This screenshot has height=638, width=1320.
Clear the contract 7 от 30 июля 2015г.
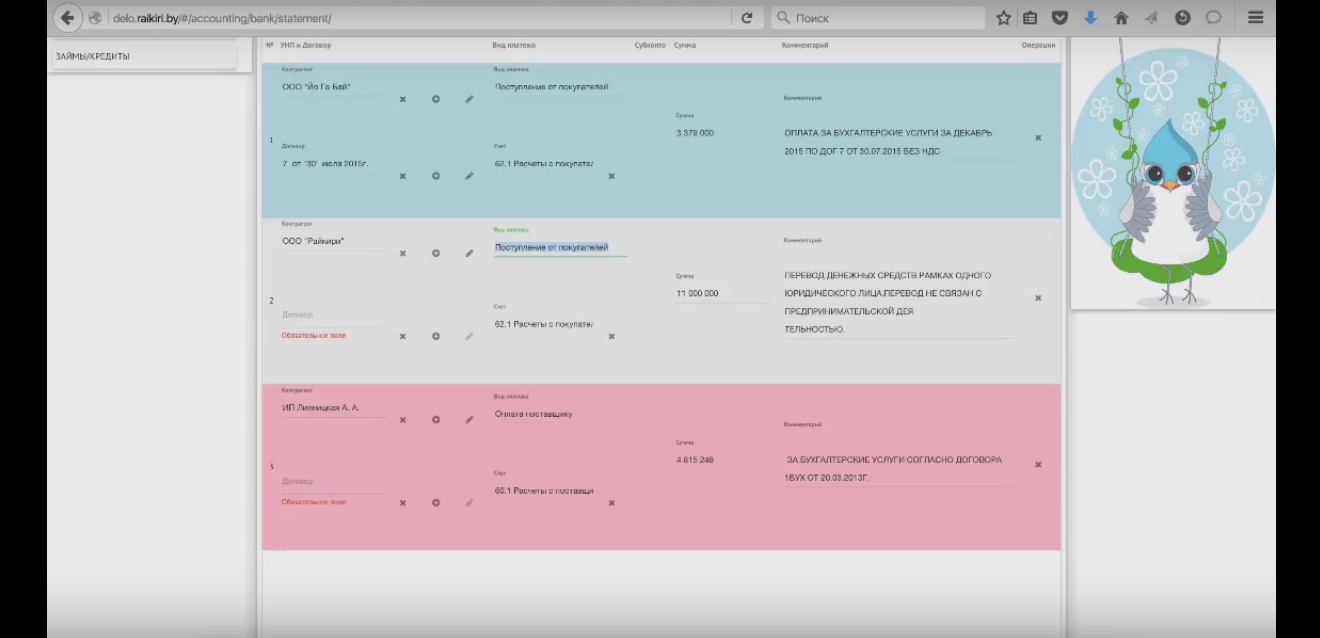tap(403, 176)
